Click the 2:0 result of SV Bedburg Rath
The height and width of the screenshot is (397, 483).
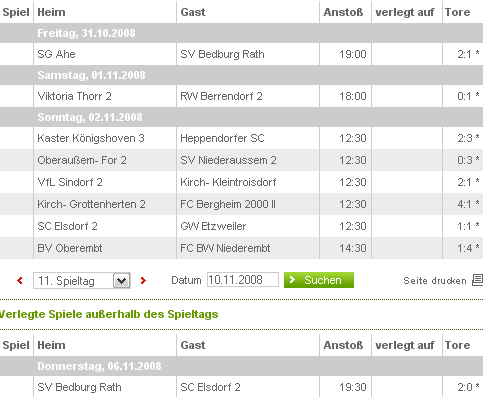pos(465,387)
